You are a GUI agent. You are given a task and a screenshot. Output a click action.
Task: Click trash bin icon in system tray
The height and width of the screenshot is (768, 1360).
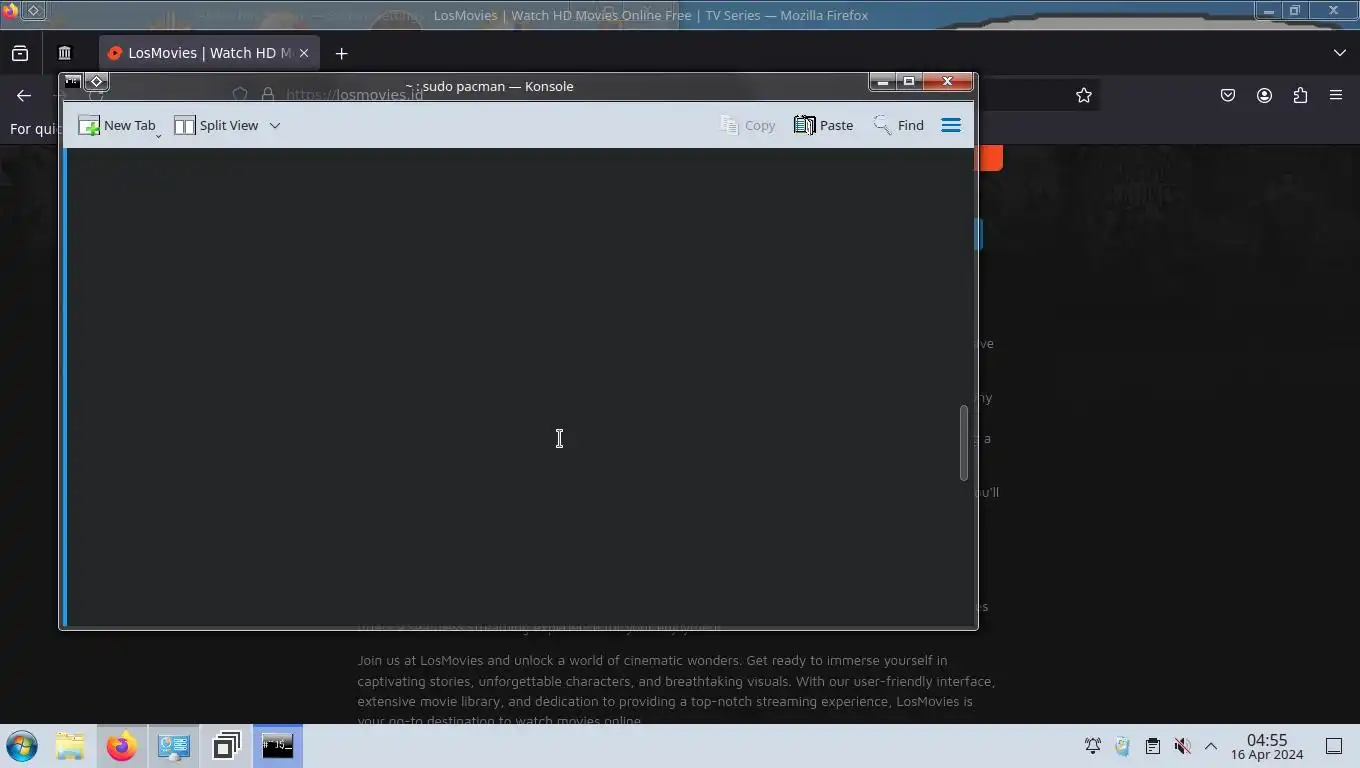(1122, 746)
